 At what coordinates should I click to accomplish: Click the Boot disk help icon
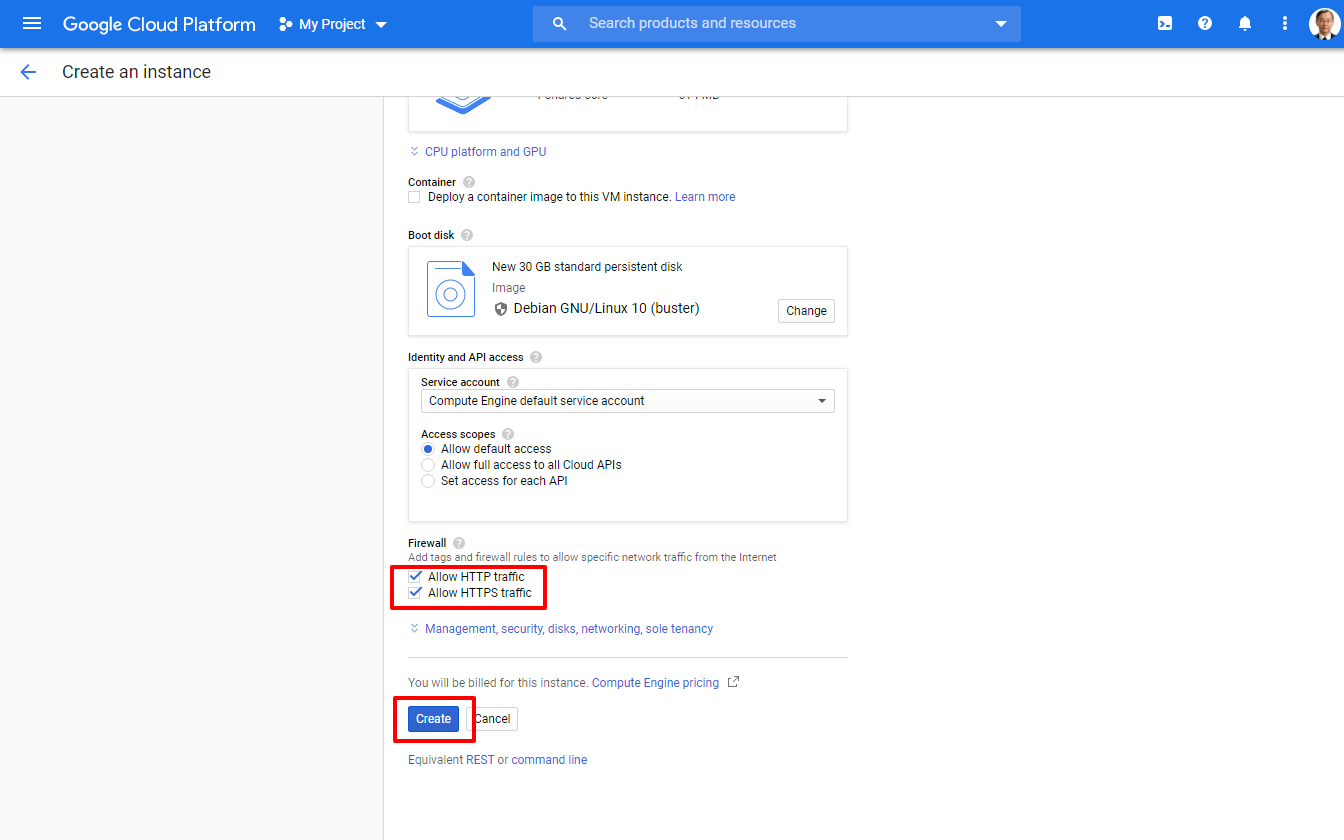click(x=467, y=235)
